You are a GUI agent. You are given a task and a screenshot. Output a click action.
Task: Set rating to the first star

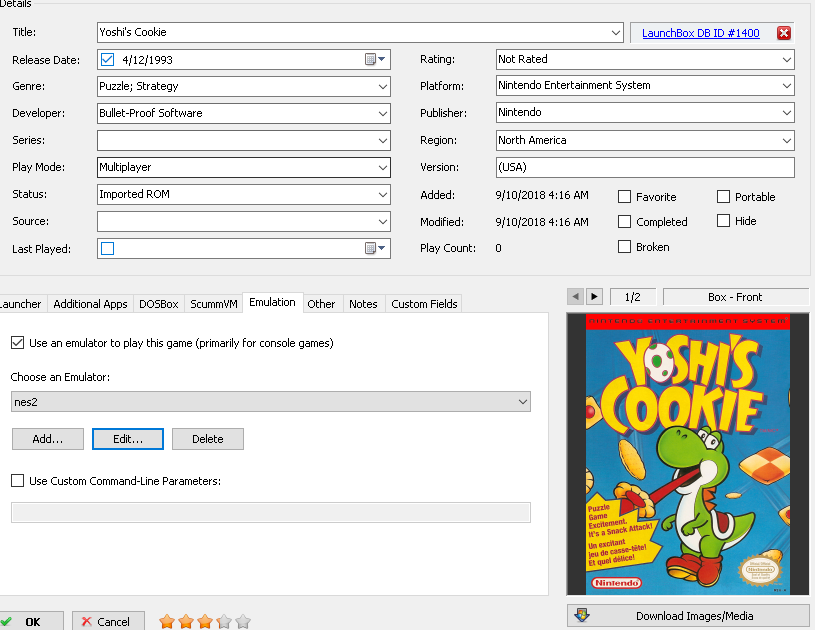click(167, 621)
